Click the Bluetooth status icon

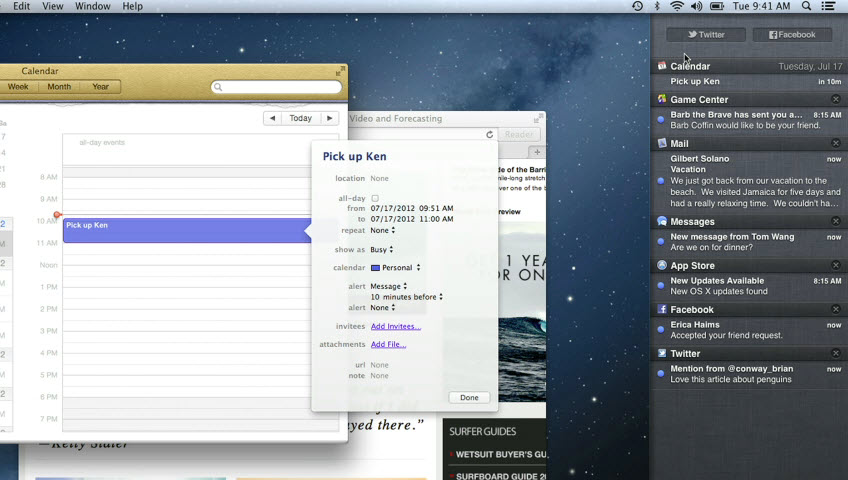point(657,6)
